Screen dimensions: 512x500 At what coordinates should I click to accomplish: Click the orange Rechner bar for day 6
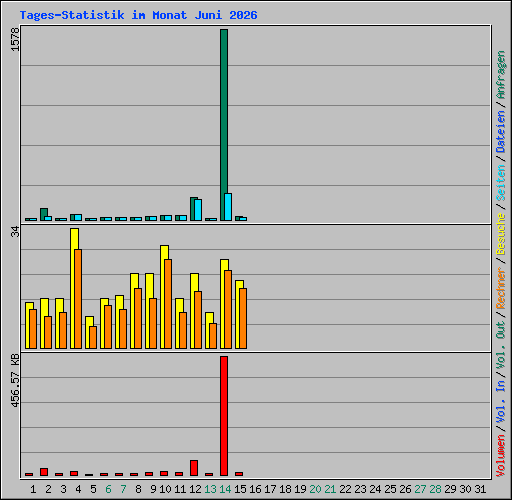pyautogui.click(x=108, y=327)
